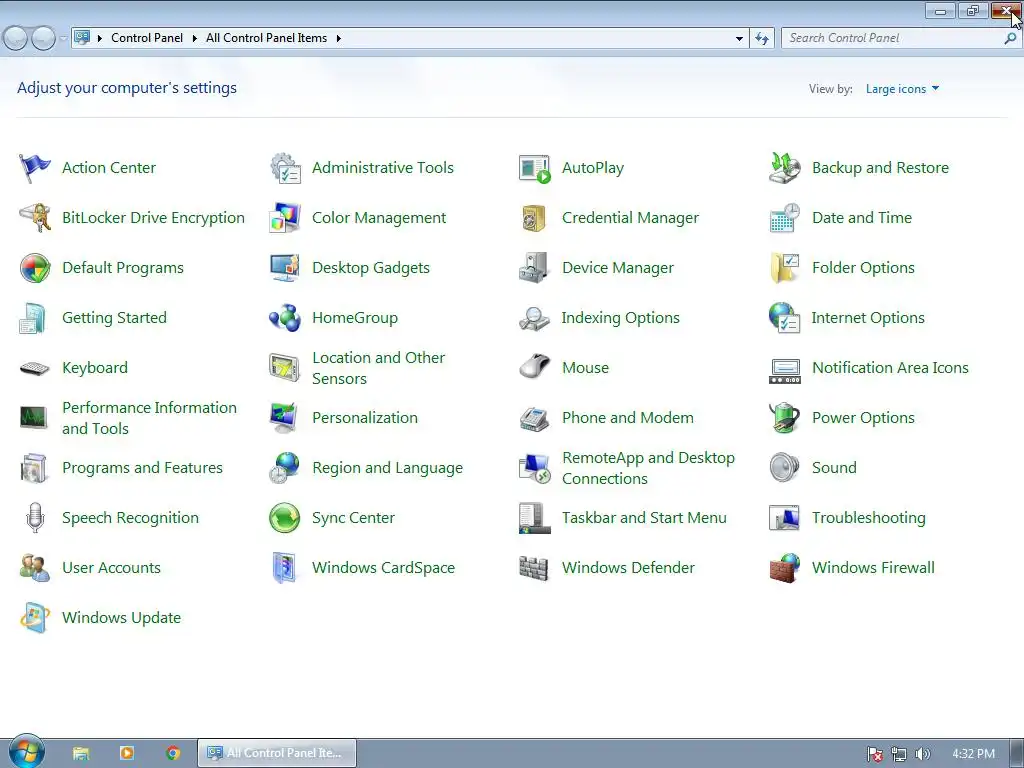Launch Windows Media Player from taskbar
1024x768 pixels.
coord(127,754)
